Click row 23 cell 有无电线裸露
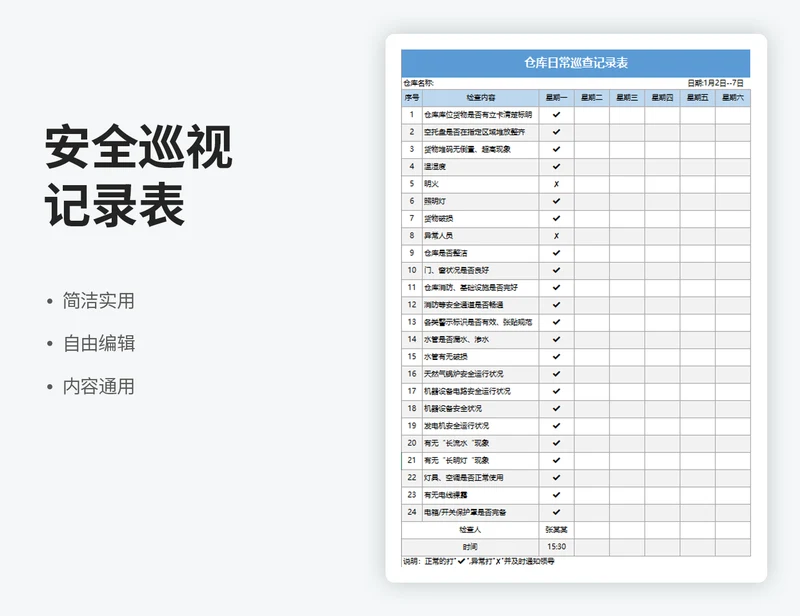 481,495
